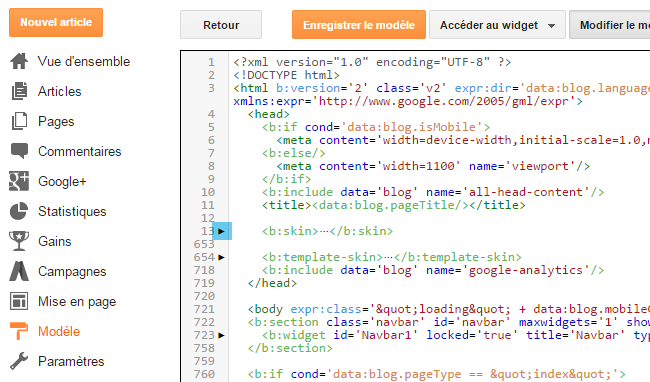650x382 pixels.
Task: Select Google+ in the sidebar
Action: click(x=62, y=181)
